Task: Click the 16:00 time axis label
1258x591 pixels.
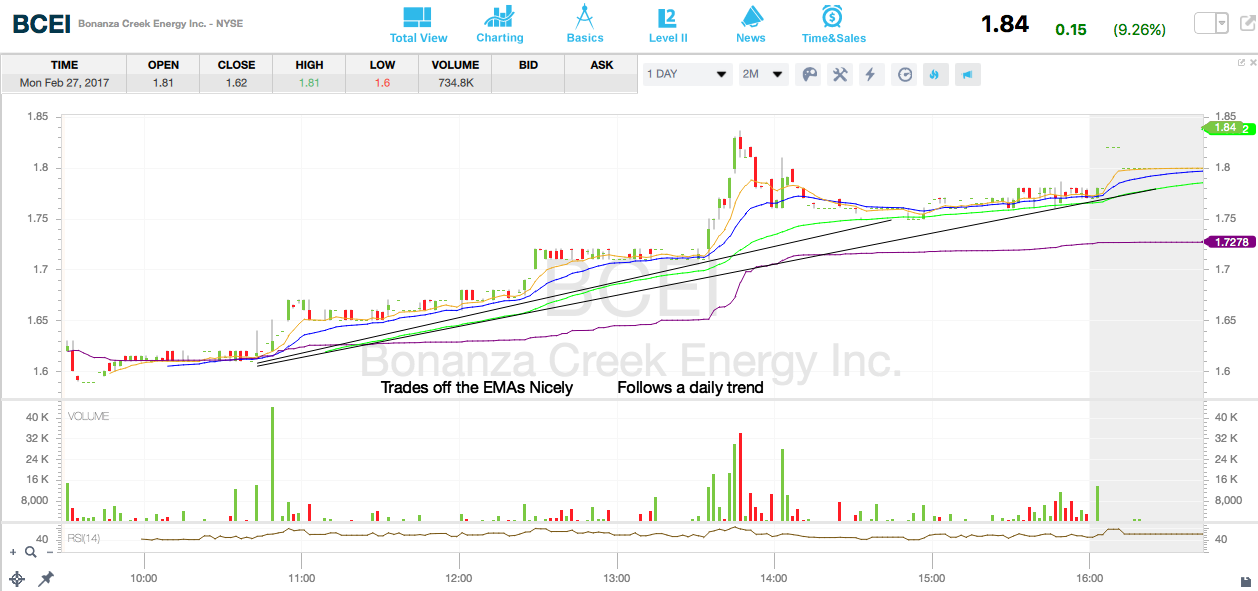Action: (x=1089, y=578)
